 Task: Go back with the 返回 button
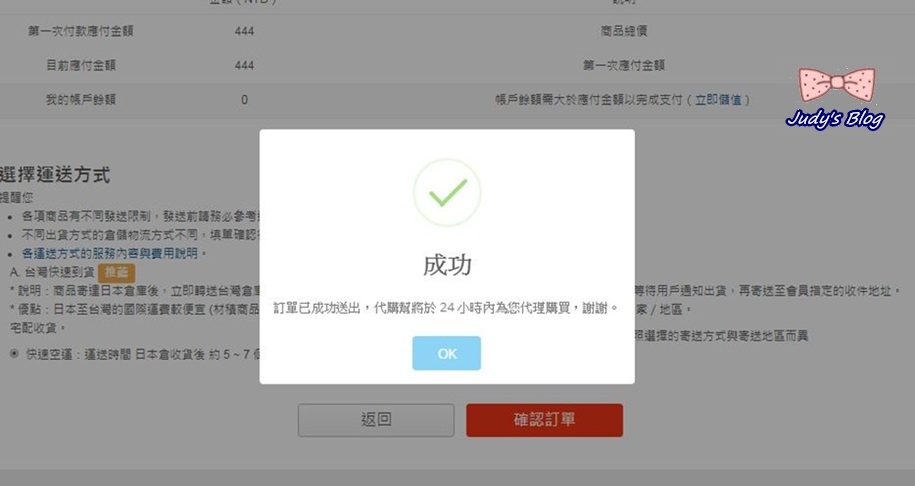pos(376,420)
